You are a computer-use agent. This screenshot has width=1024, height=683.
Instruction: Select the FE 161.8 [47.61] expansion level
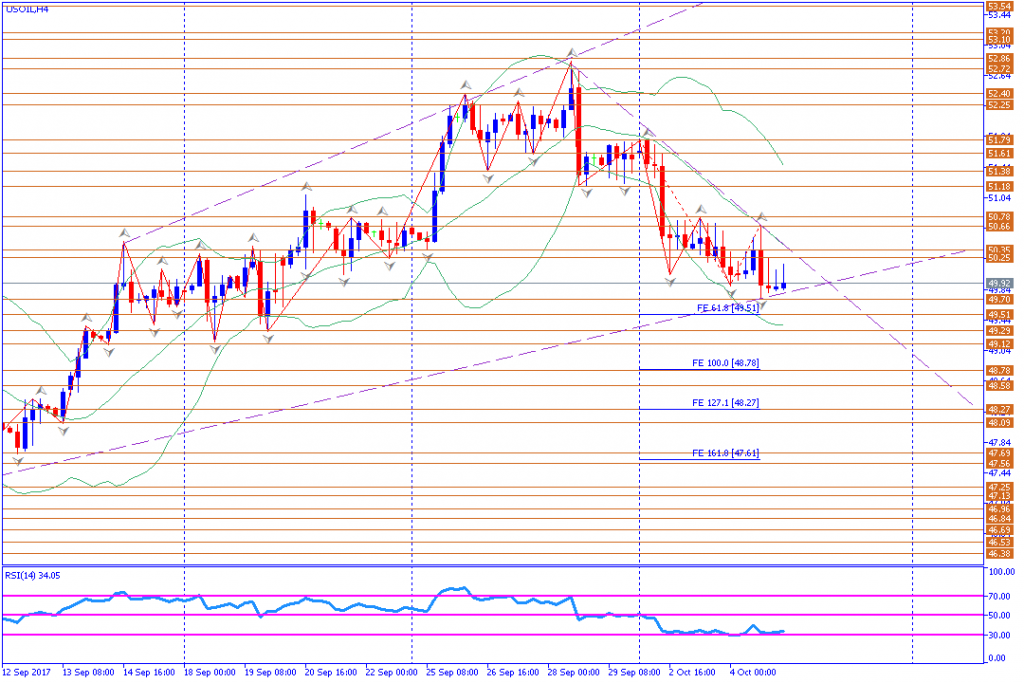tap(726, 453)
